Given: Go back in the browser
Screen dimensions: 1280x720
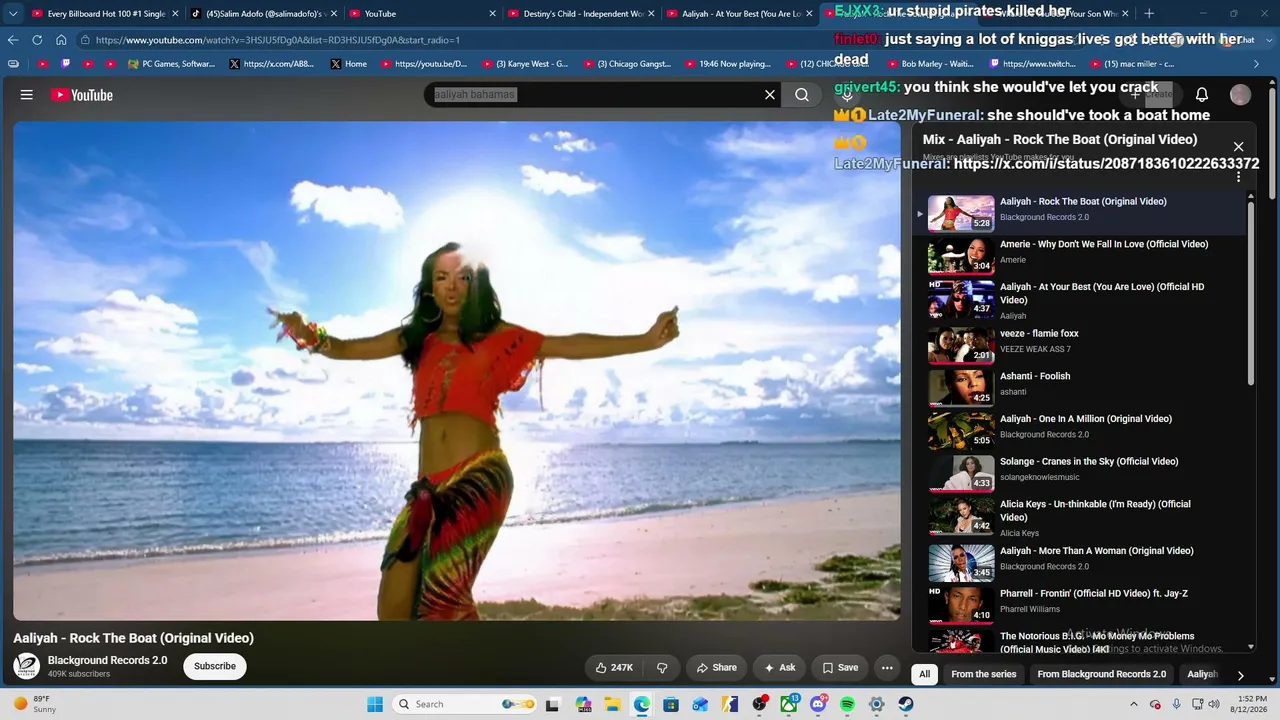Looking at the screenshot, I should click(x=13, y=40).
